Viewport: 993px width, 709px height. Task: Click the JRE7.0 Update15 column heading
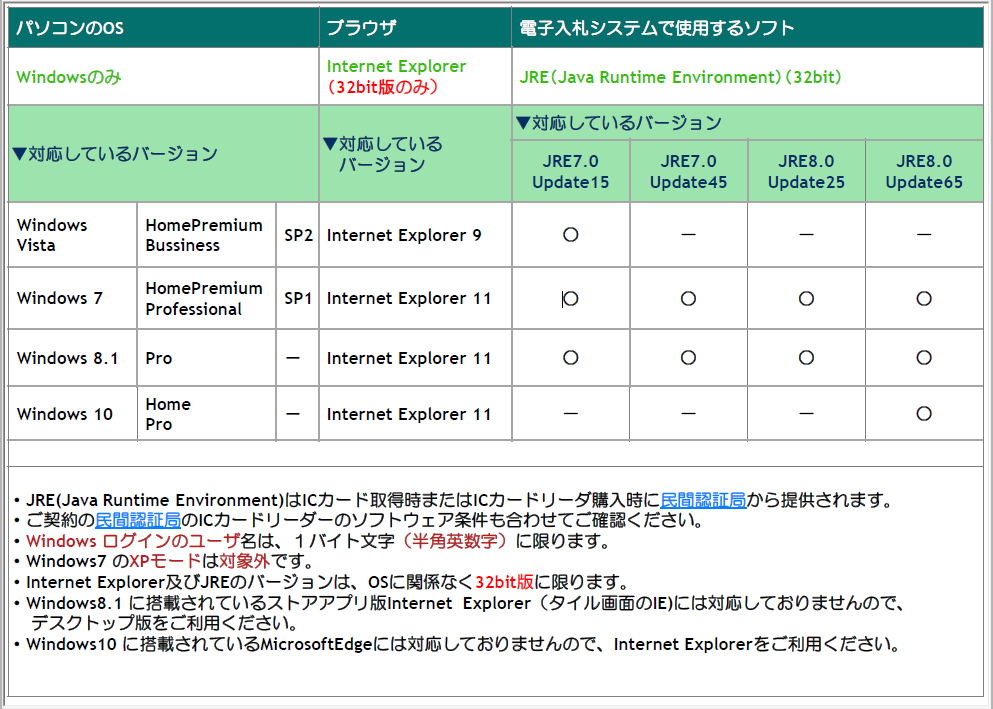coord(570,172)
